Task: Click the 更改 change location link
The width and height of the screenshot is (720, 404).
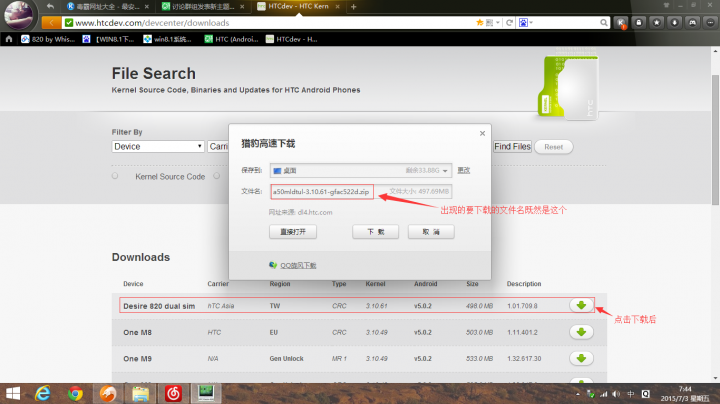Action: (464, 170)
